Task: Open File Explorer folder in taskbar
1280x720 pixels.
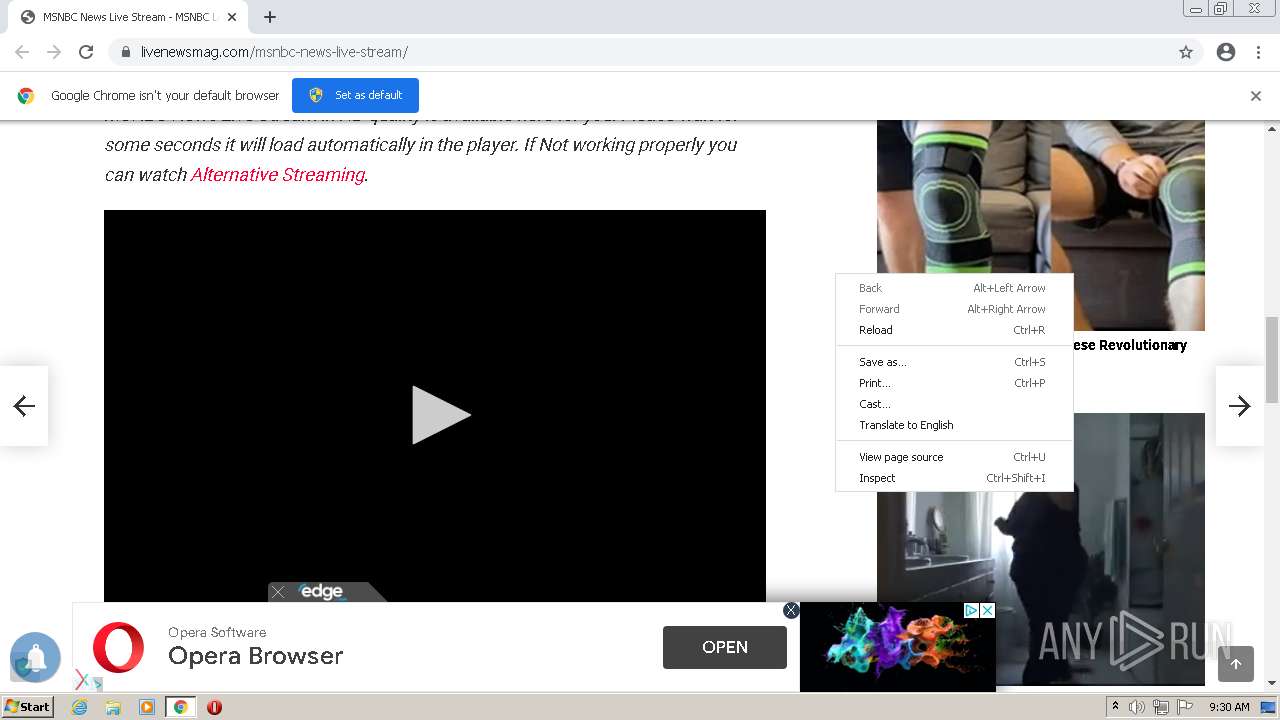Action: [113, 707]
